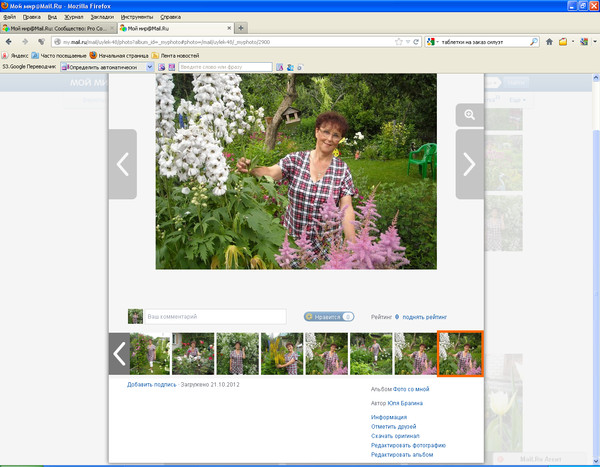Click the Нравится like button
Viewport: 600px width, 467px height.
point(329,317)
